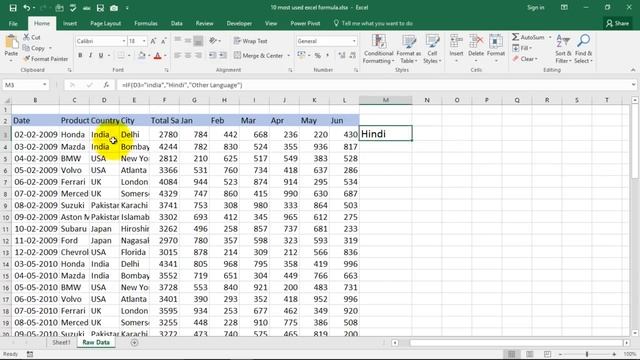Open Format as Table gallery
640x360 pixels.
tap(409, 49)
